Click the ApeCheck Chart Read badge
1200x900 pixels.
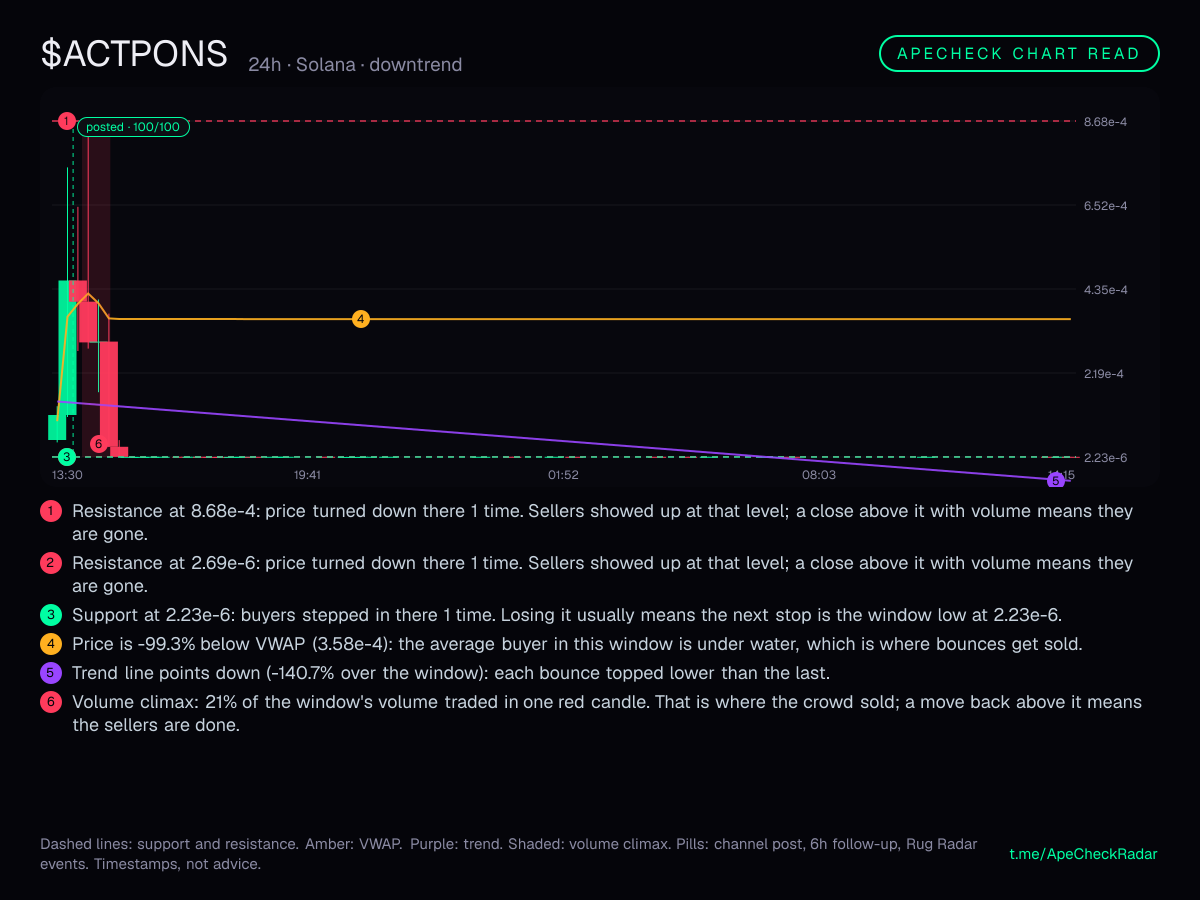tap(1019, 54)
